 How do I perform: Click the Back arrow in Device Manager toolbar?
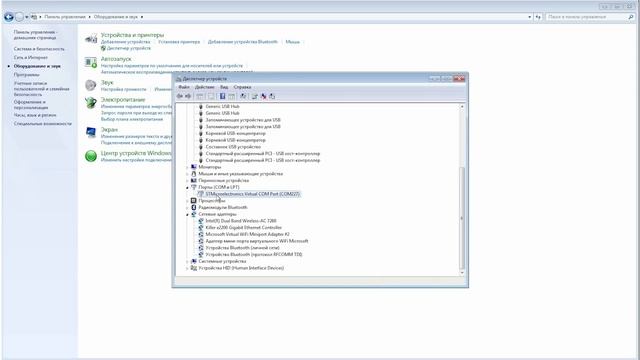click(180, 96)
